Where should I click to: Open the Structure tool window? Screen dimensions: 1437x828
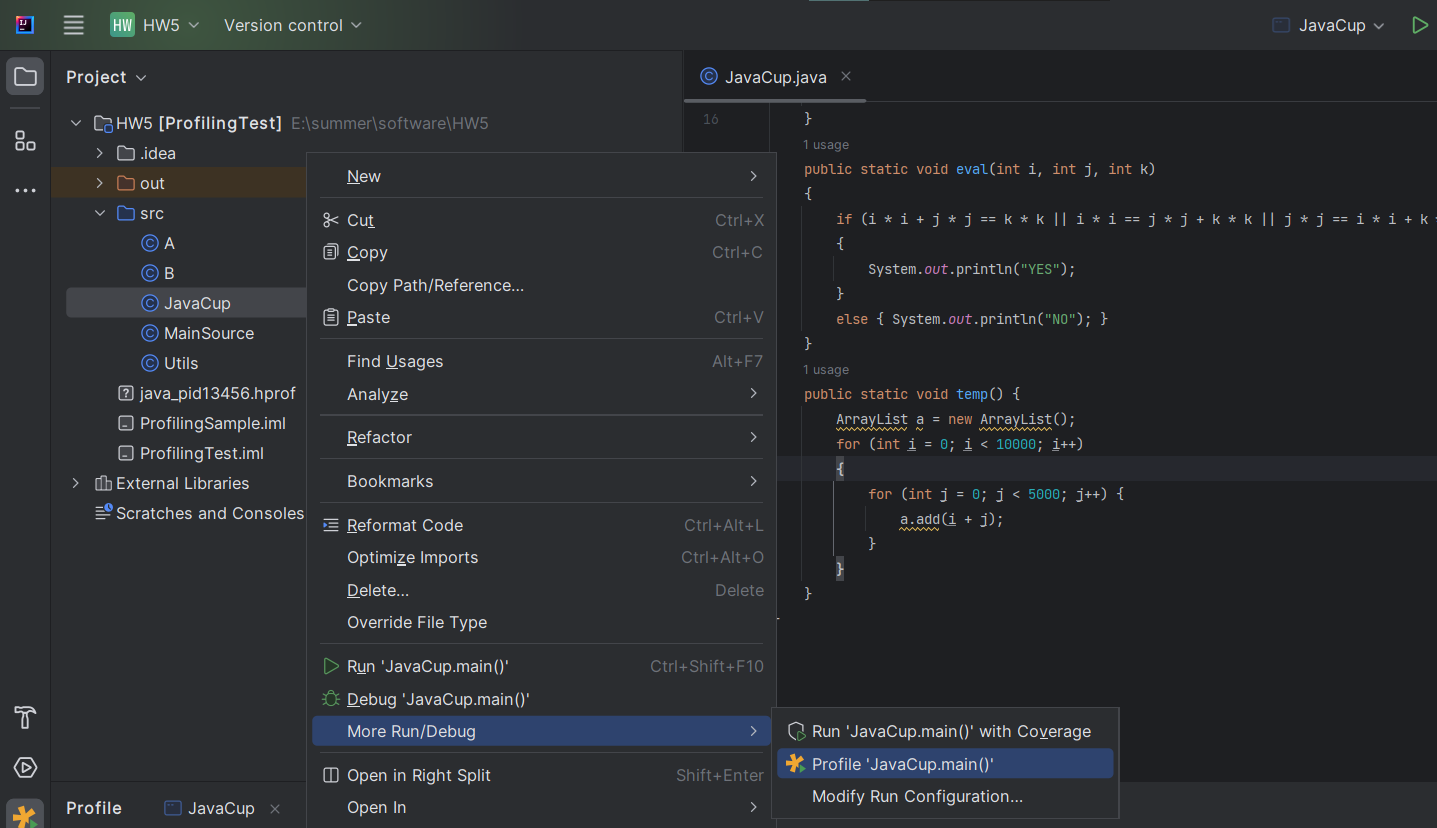(24, 140)
